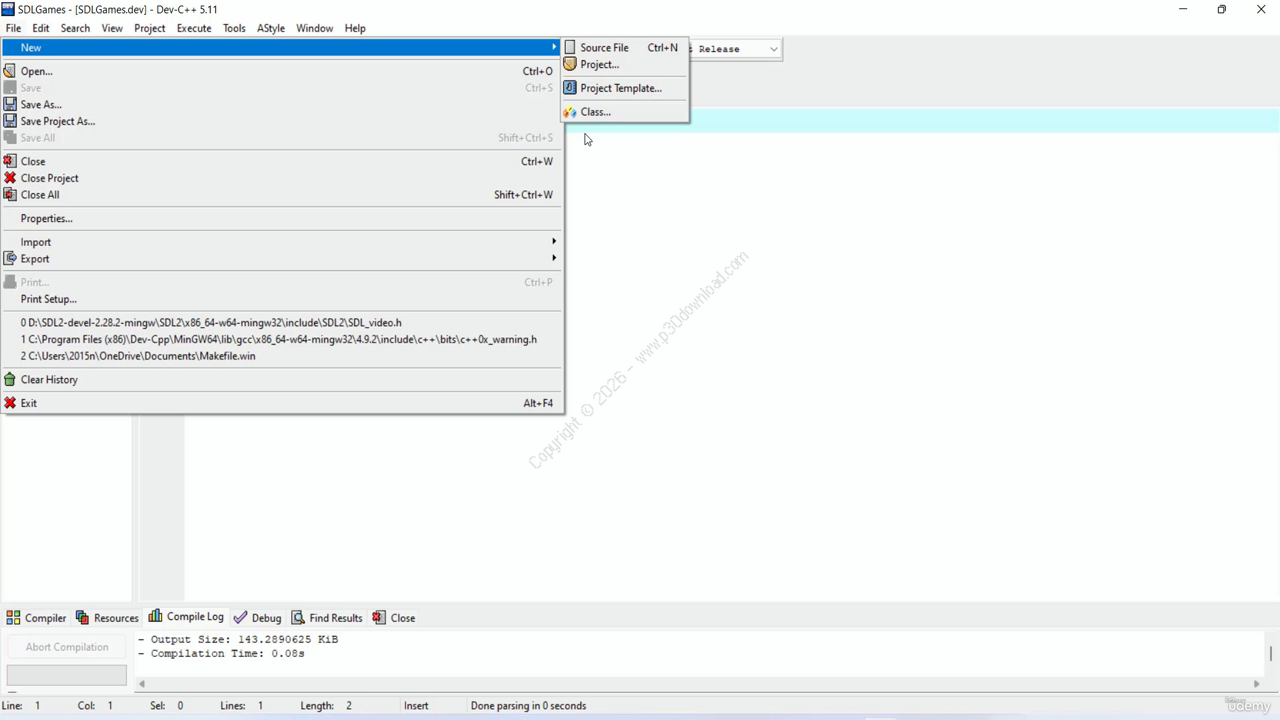
Task: Expand the Export submenu arrow
Action: click(x=554, y=258)
